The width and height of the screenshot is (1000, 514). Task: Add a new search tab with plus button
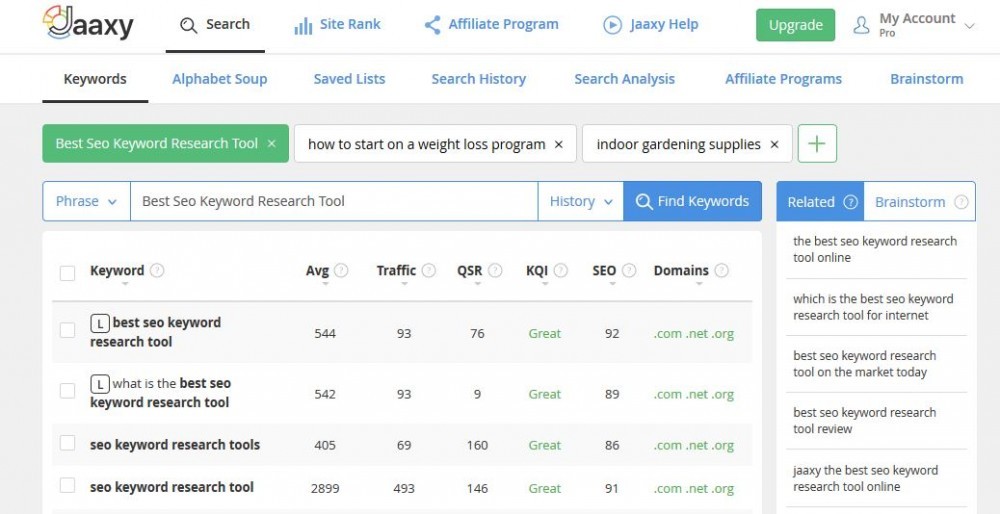pos(817,143)
